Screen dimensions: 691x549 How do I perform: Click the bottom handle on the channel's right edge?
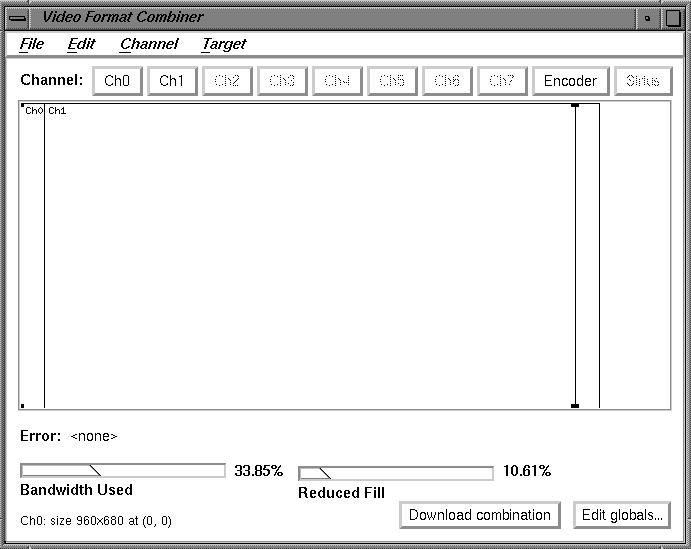[x=575, y=406]
